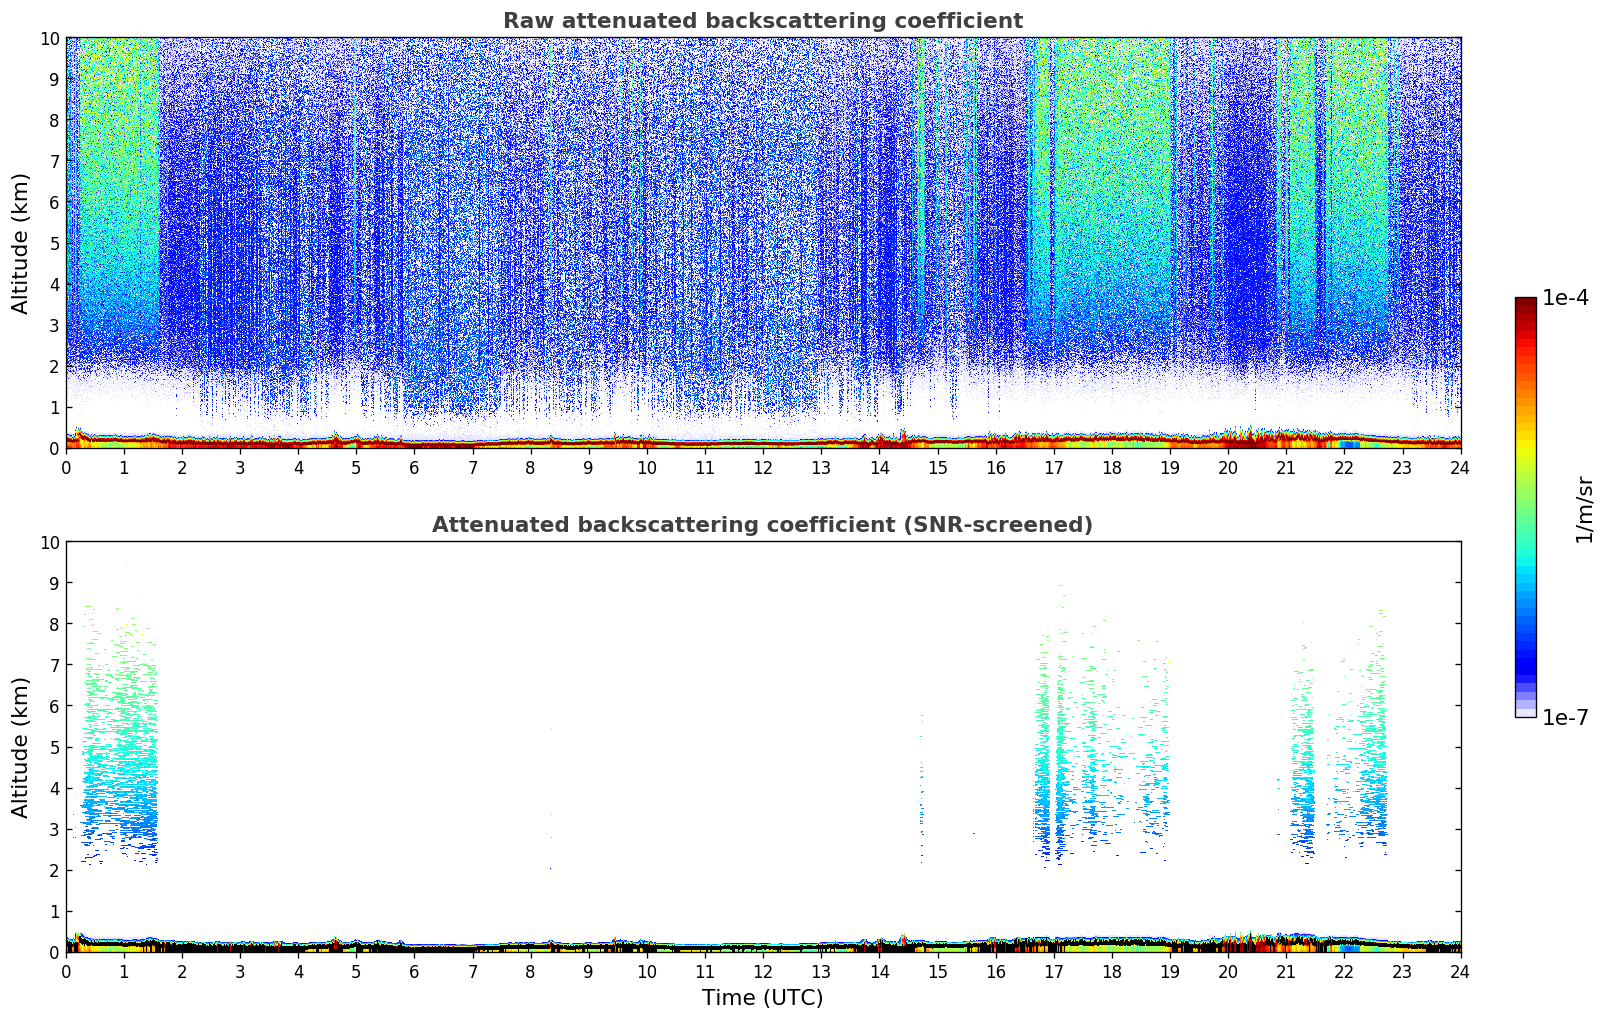Screen dimensions: 1606x1020
Task: Click the bottom plot 'Altitude (km)' label
Action: click(21, 747)
